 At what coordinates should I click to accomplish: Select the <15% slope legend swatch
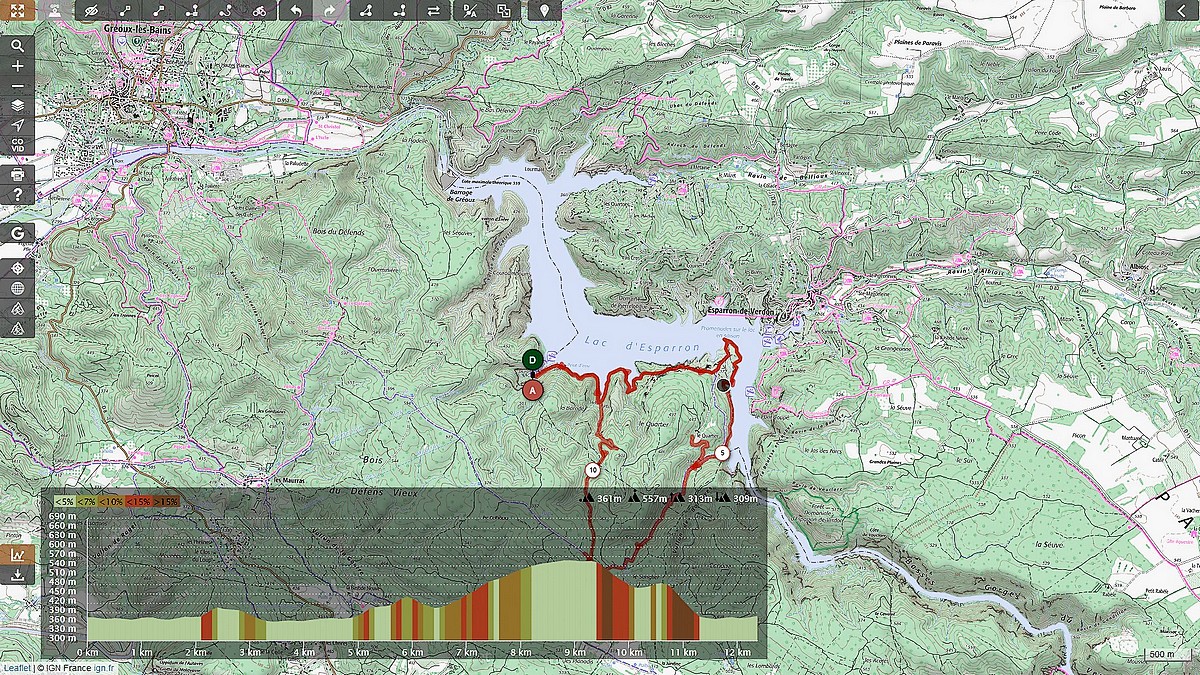tap(138, 501)
